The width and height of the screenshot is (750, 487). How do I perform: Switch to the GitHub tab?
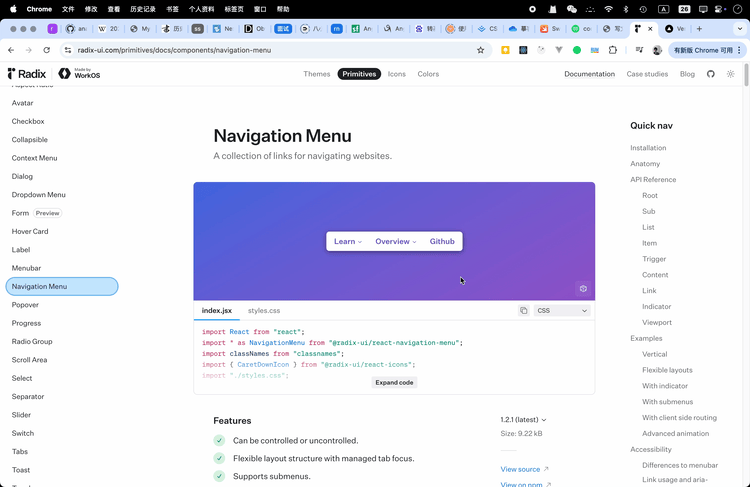pos(77,29)
